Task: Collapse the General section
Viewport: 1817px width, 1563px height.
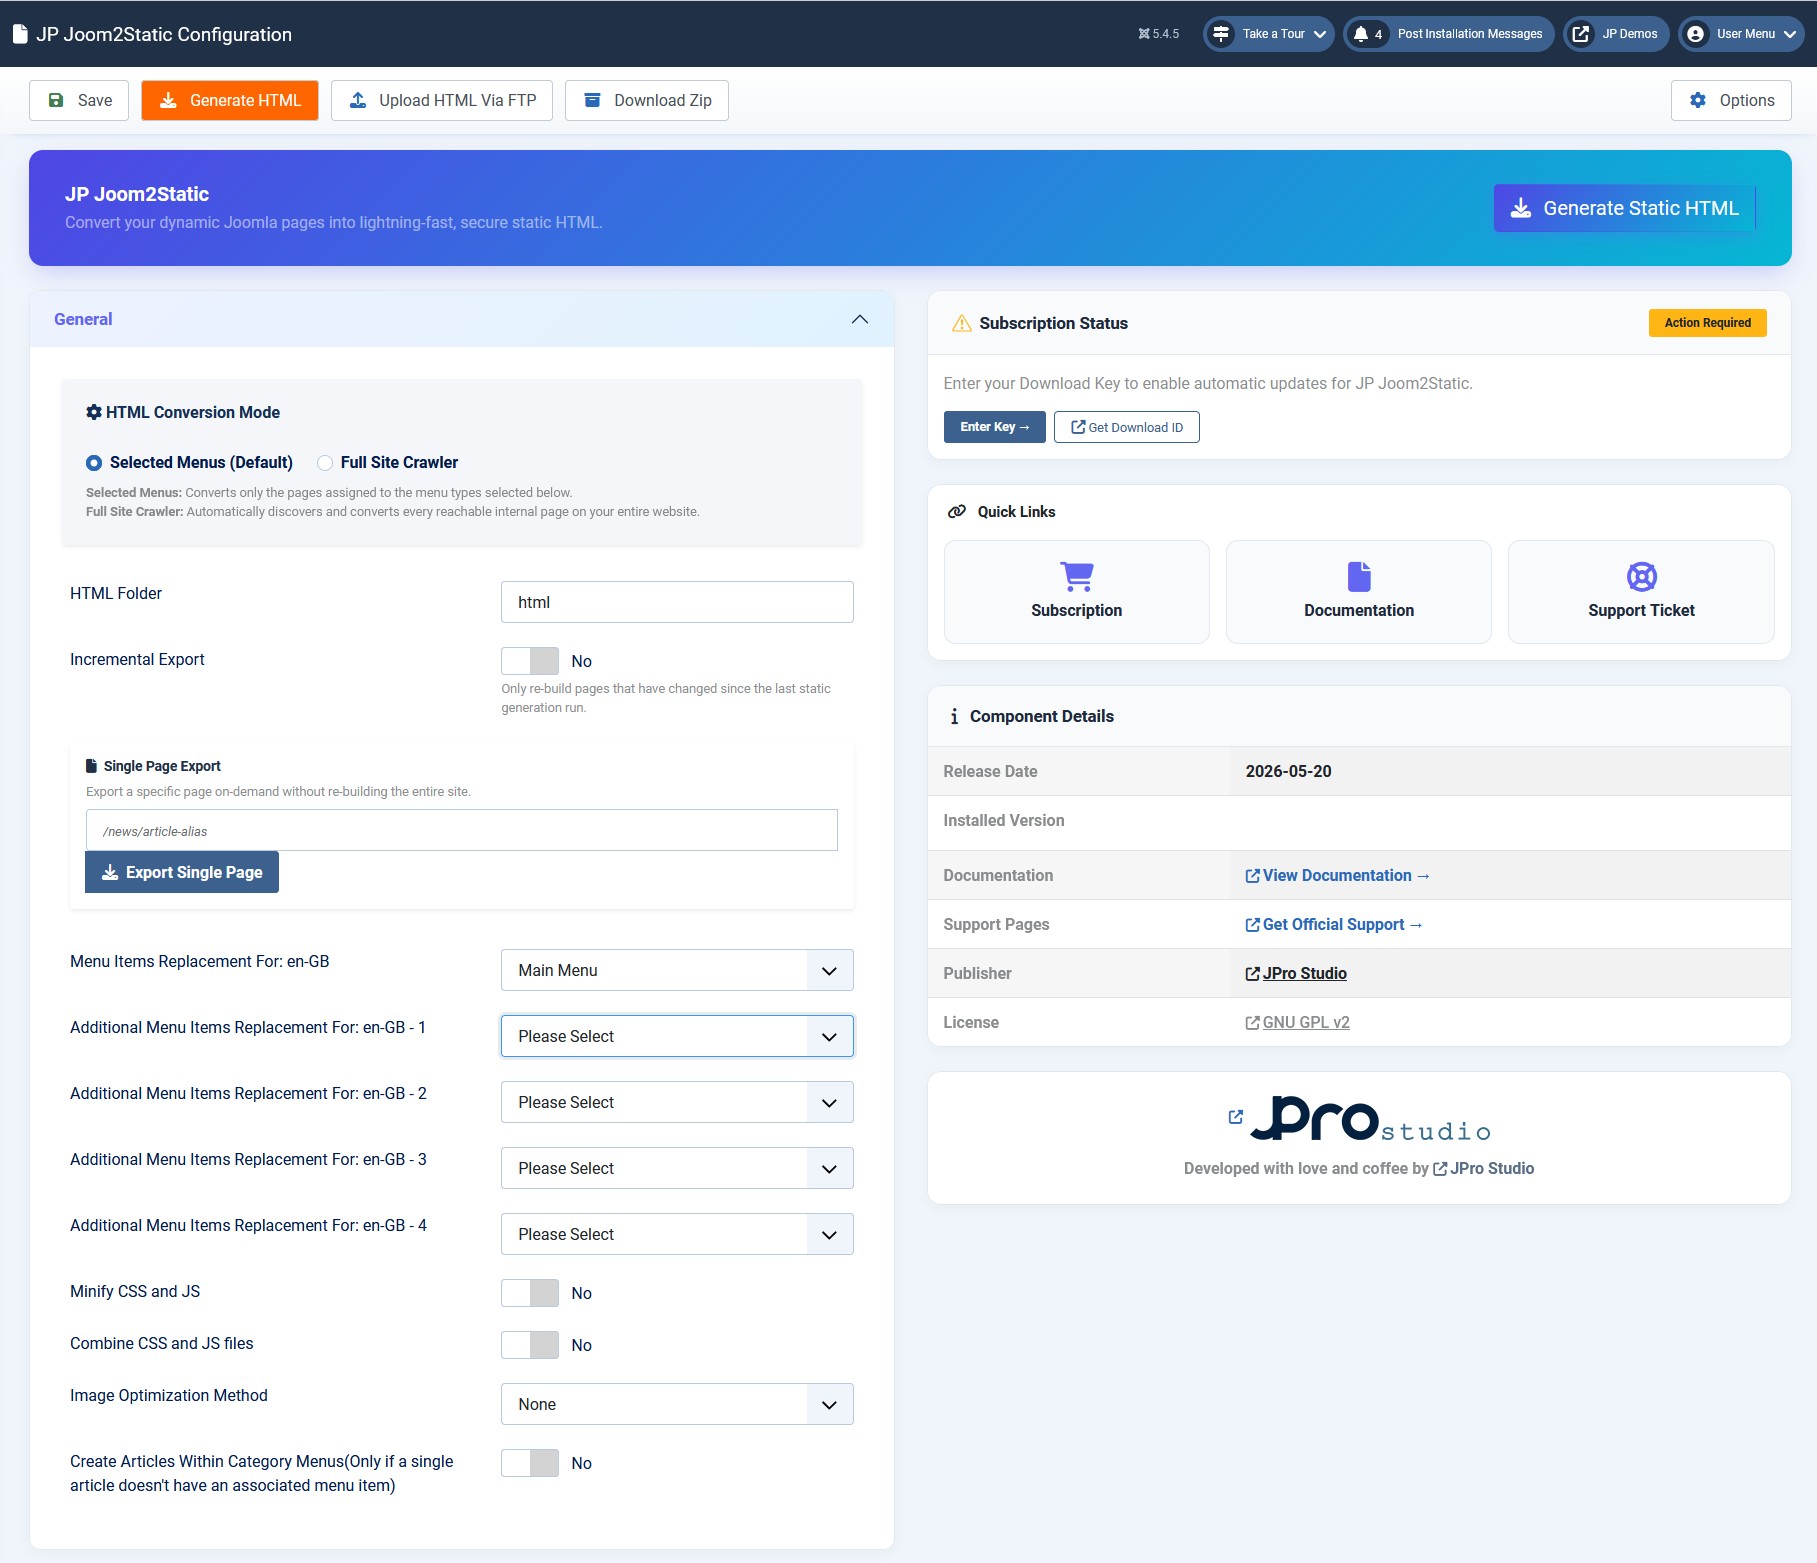Action: [x=860, y=319]
